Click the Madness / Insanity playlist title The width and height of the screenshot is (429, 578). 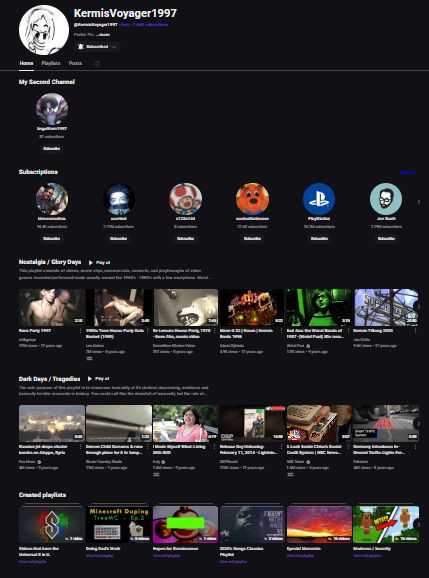[372, 549]
